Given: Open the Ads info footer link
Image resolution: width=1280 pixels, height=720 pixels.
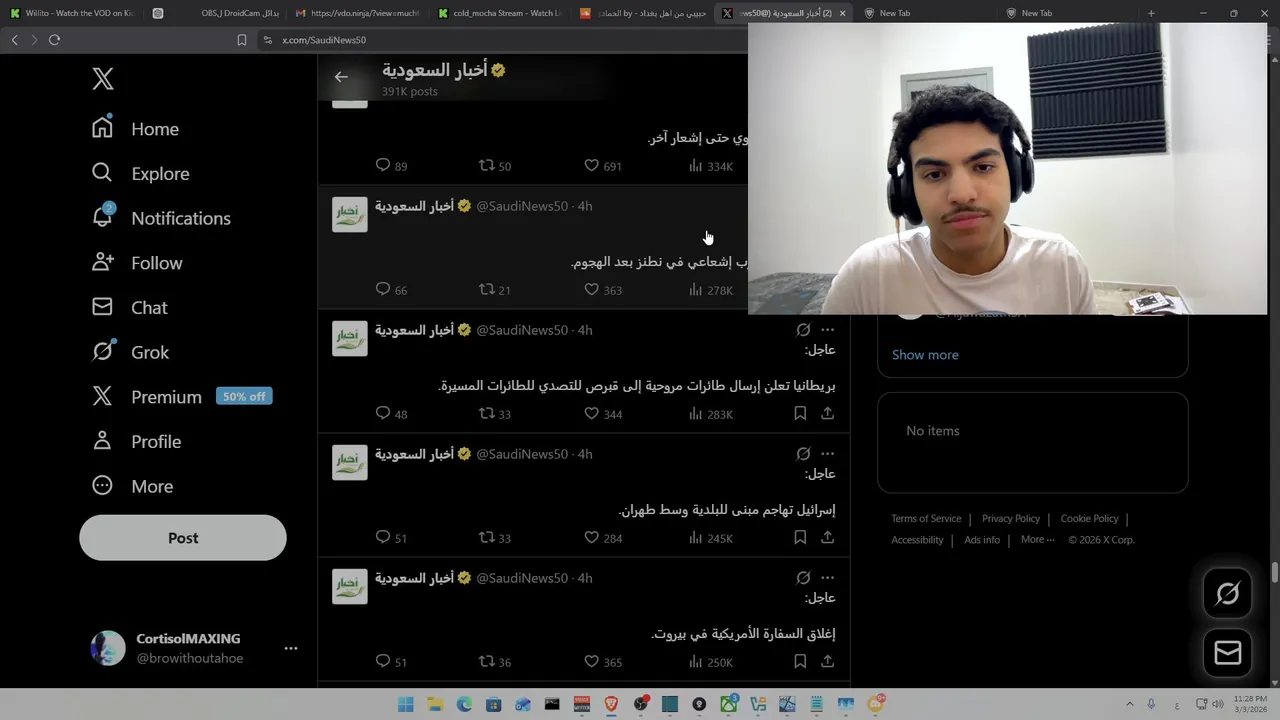Looking at the screenshot, I should pyautogui.click(x=982, y=540).
